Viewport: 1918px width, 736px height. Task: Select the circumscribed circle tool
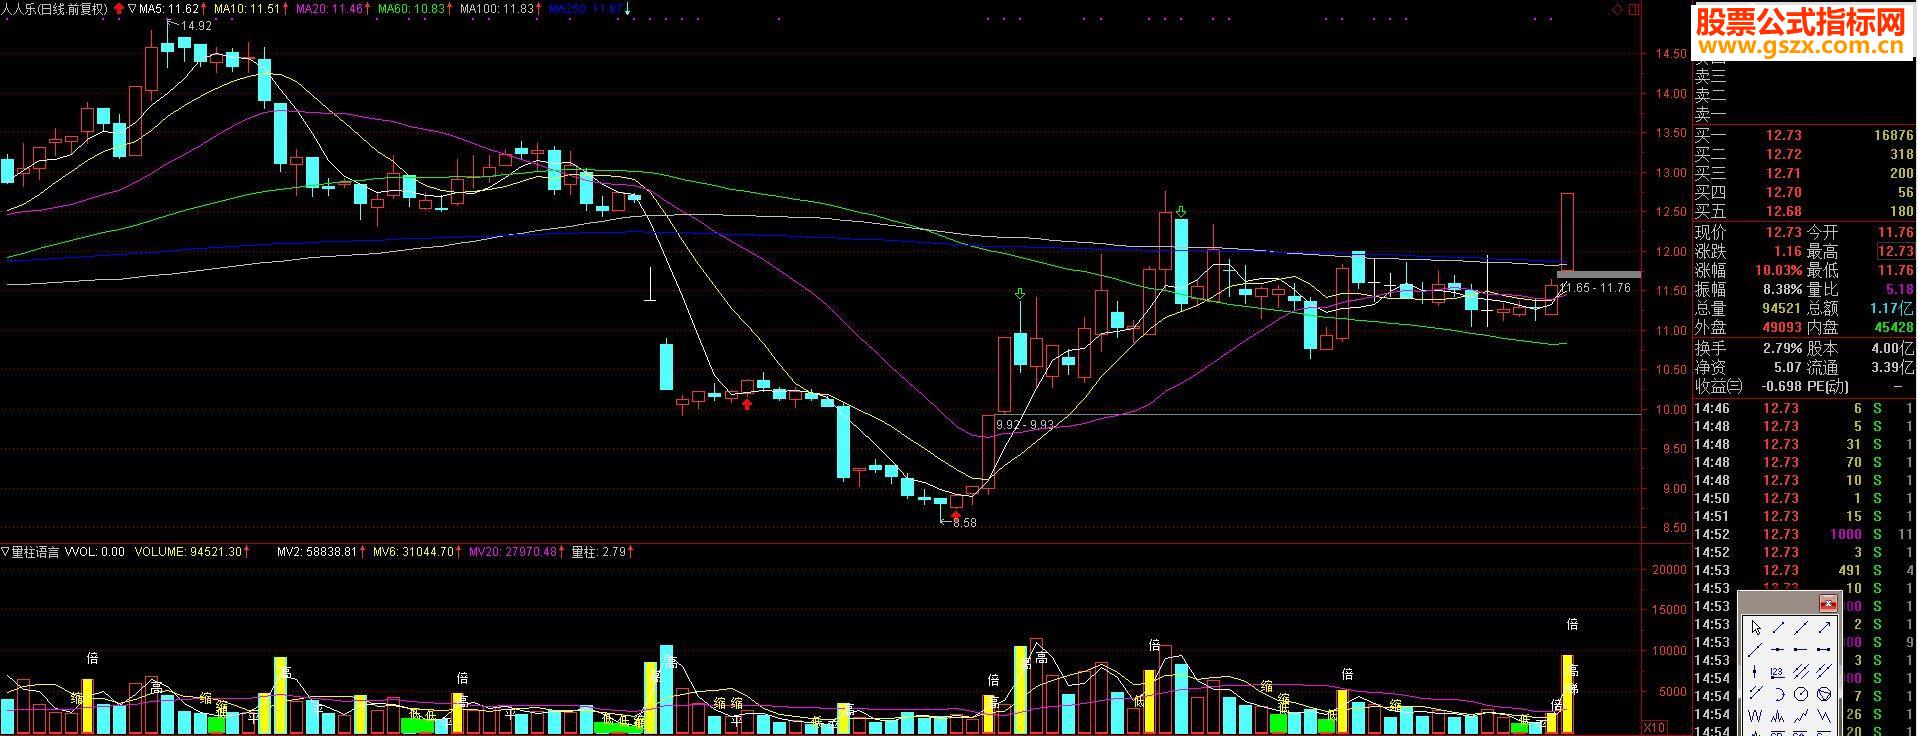click(x=1824, y=694)
